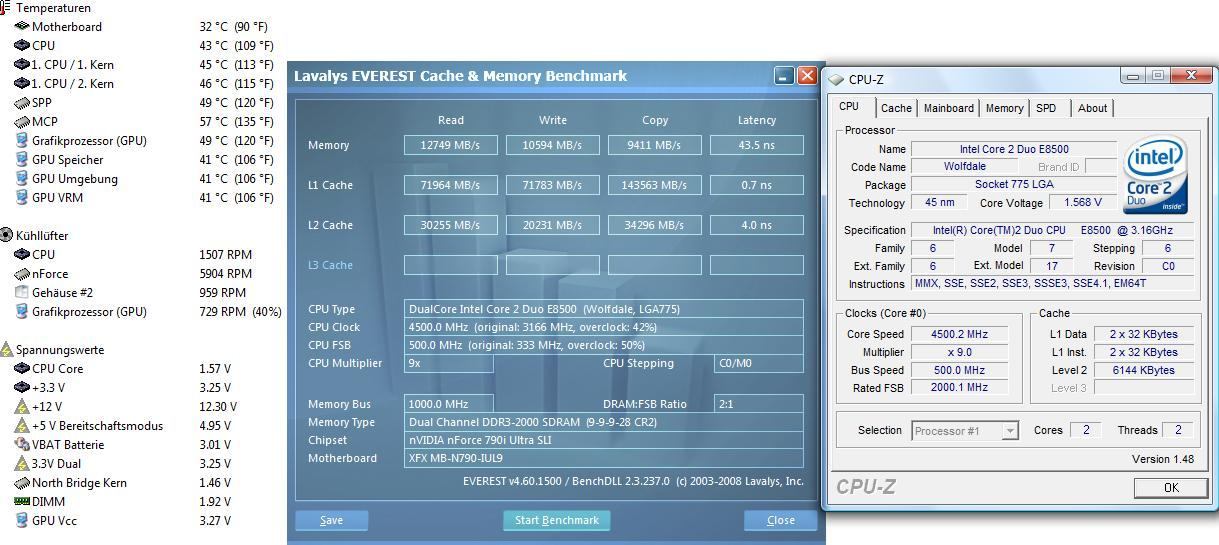Click the nForce fan icon
Image resolution: width=1219 pixels, height=545 pixels.
pos(22,273)
